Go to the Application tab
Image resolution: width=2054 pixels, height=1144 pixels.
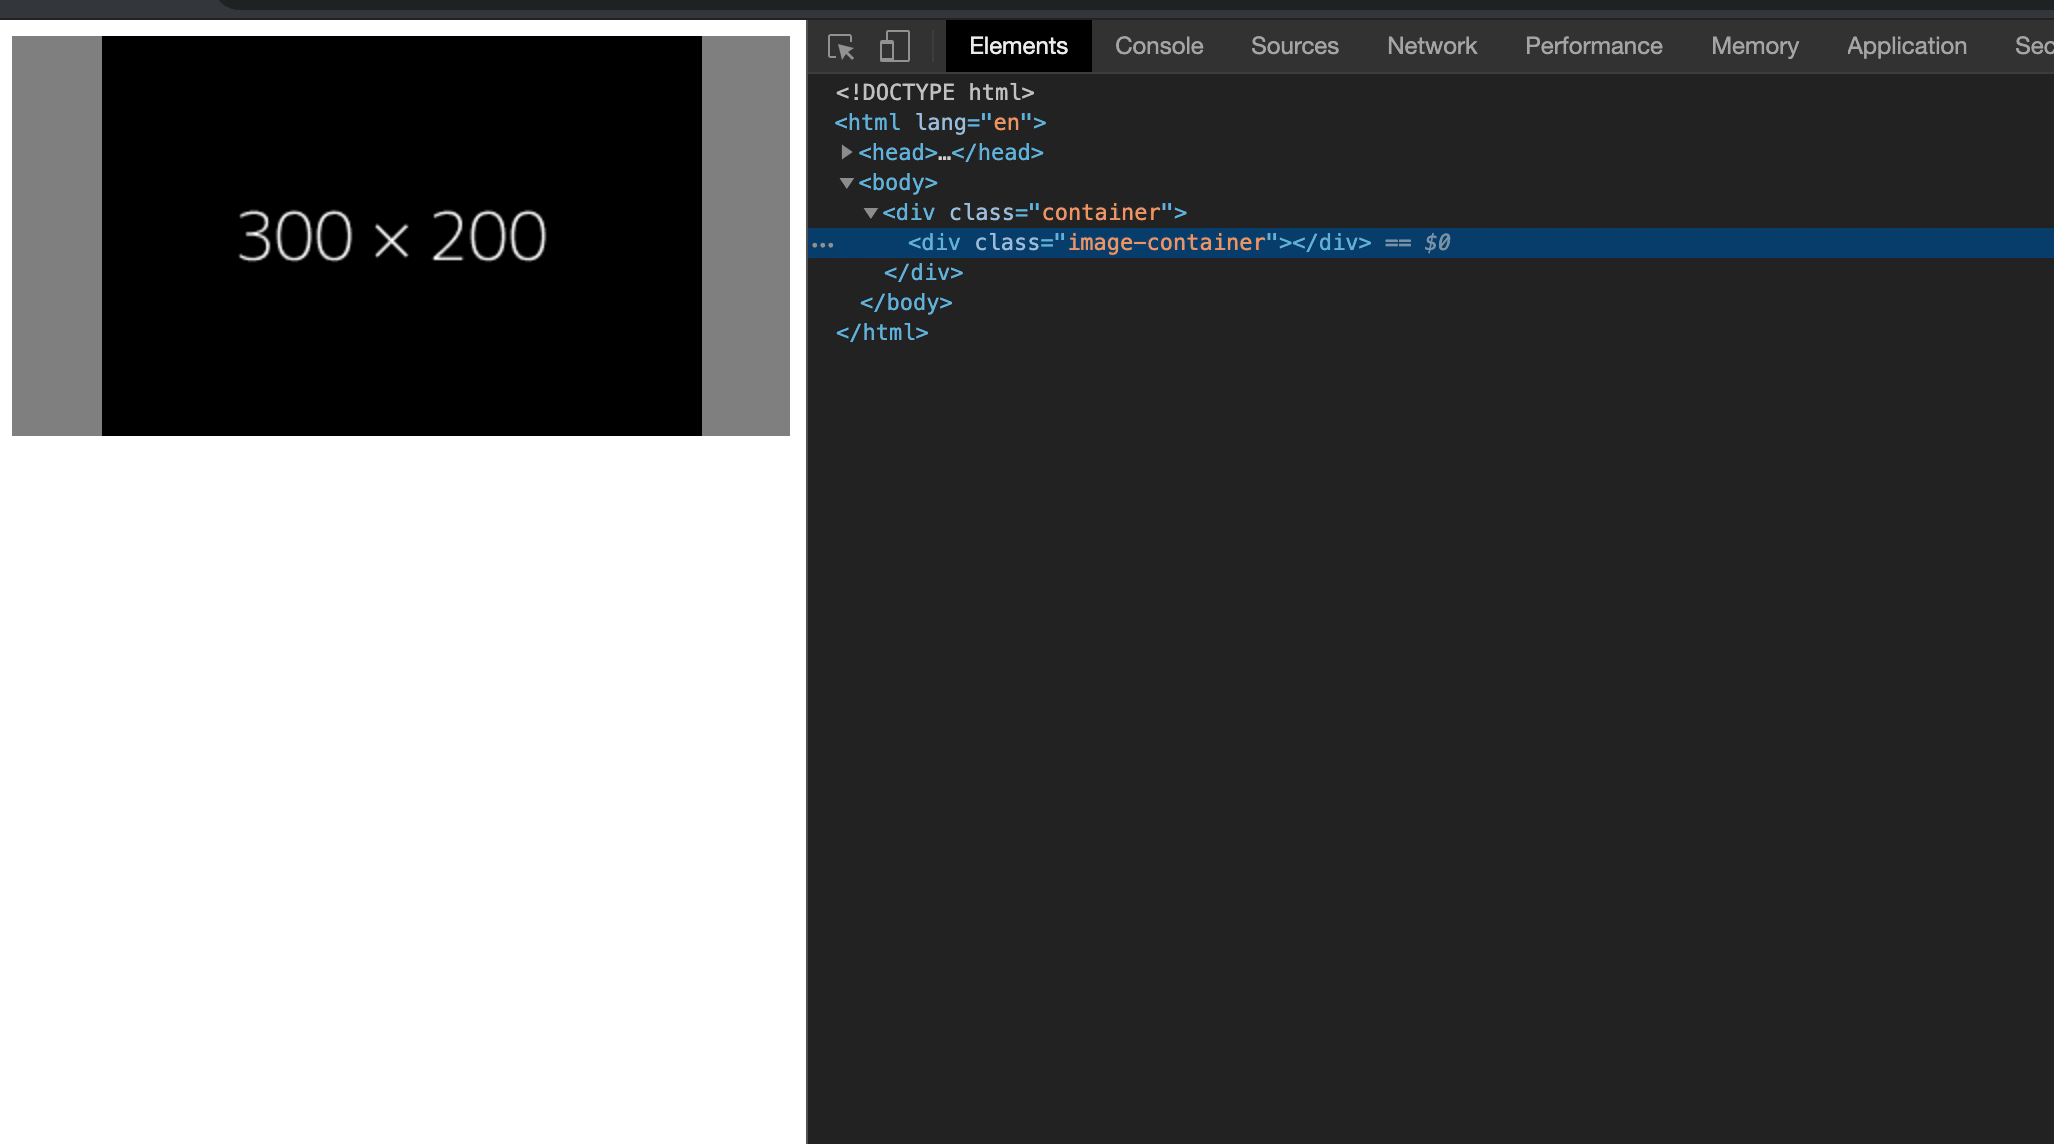pos(1906,46)
